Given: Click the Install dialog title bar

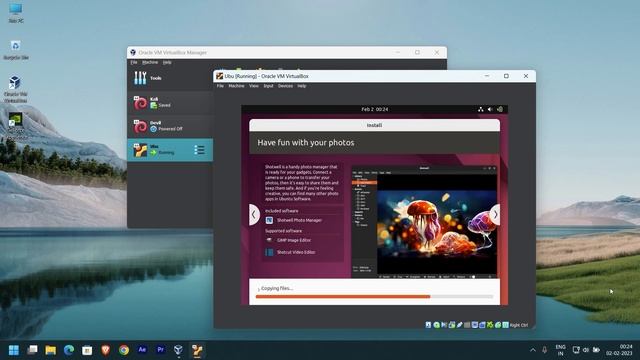Looking at the screenshot, I should click(374, 125).
